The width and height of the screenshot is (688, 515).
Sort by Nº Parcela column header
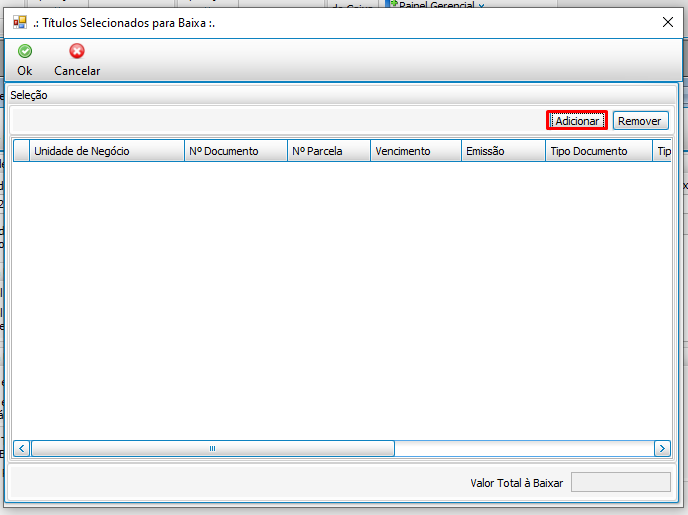tap(329, 151)
